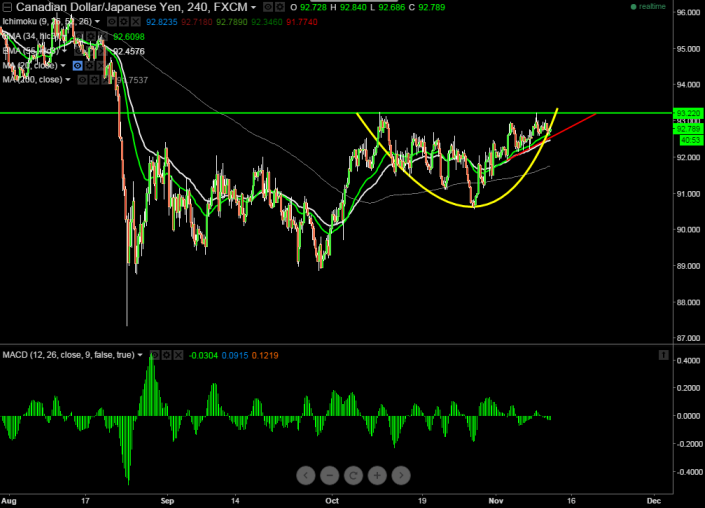This screenshot has width=705, height=508.
Task: Click the MACD value 0.0915
Action: coord(235,356)
